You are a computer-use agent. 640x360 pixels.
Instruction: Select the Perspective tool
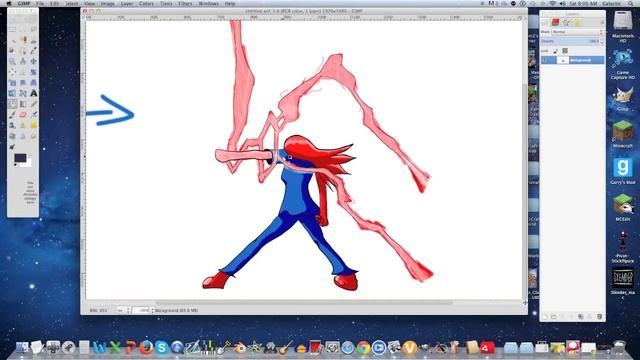[33, 82]
